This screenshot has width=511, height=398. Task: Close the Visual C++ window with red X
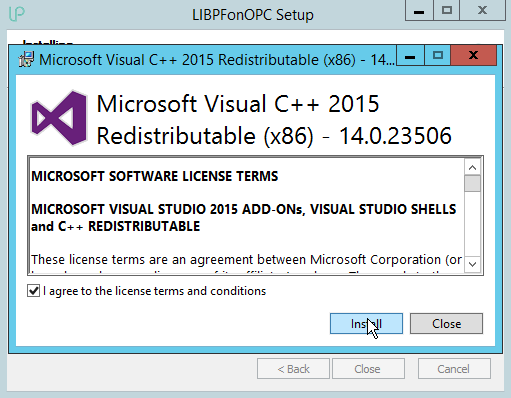click(474, 56)
